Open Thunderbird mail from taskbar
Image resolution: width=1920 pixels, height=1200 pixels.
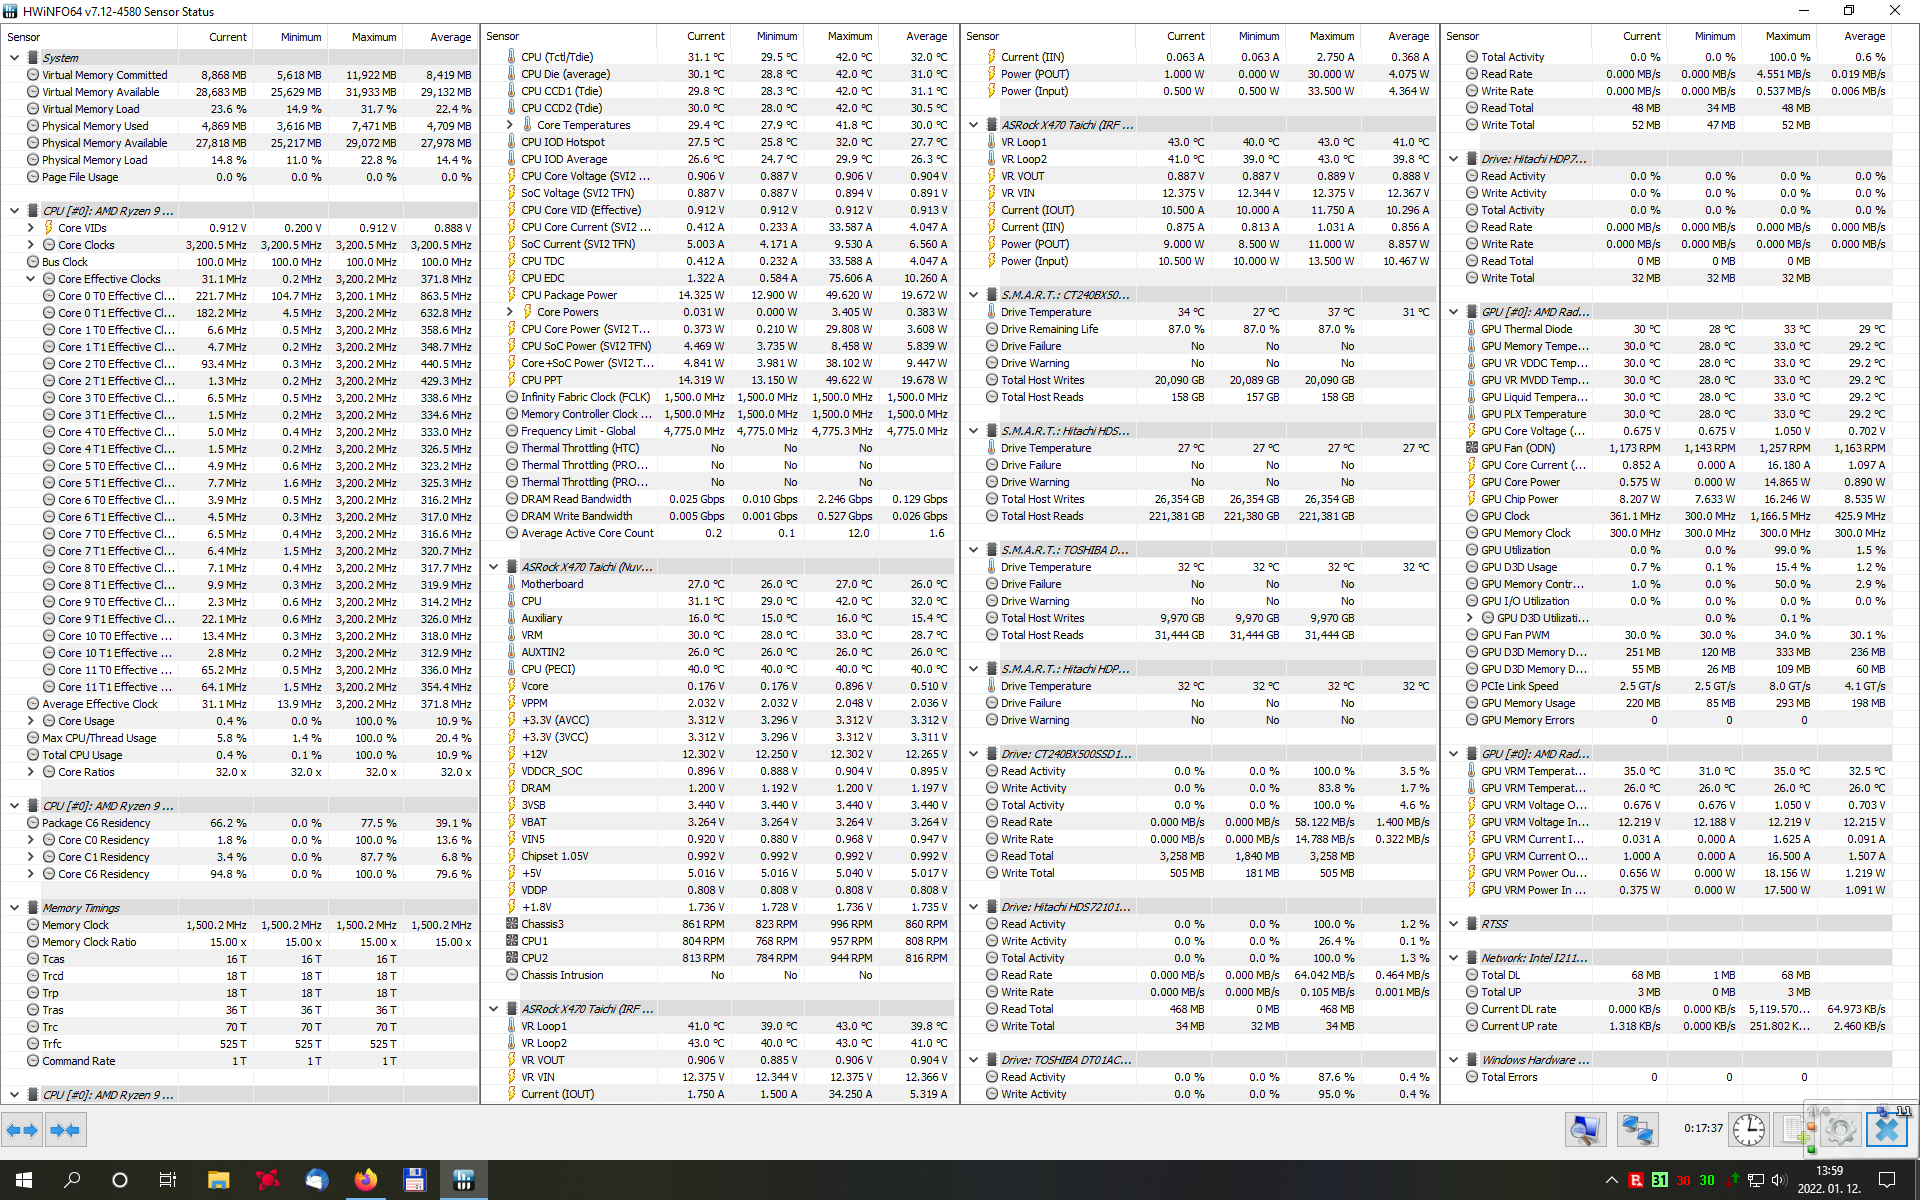coord(316,1180)
